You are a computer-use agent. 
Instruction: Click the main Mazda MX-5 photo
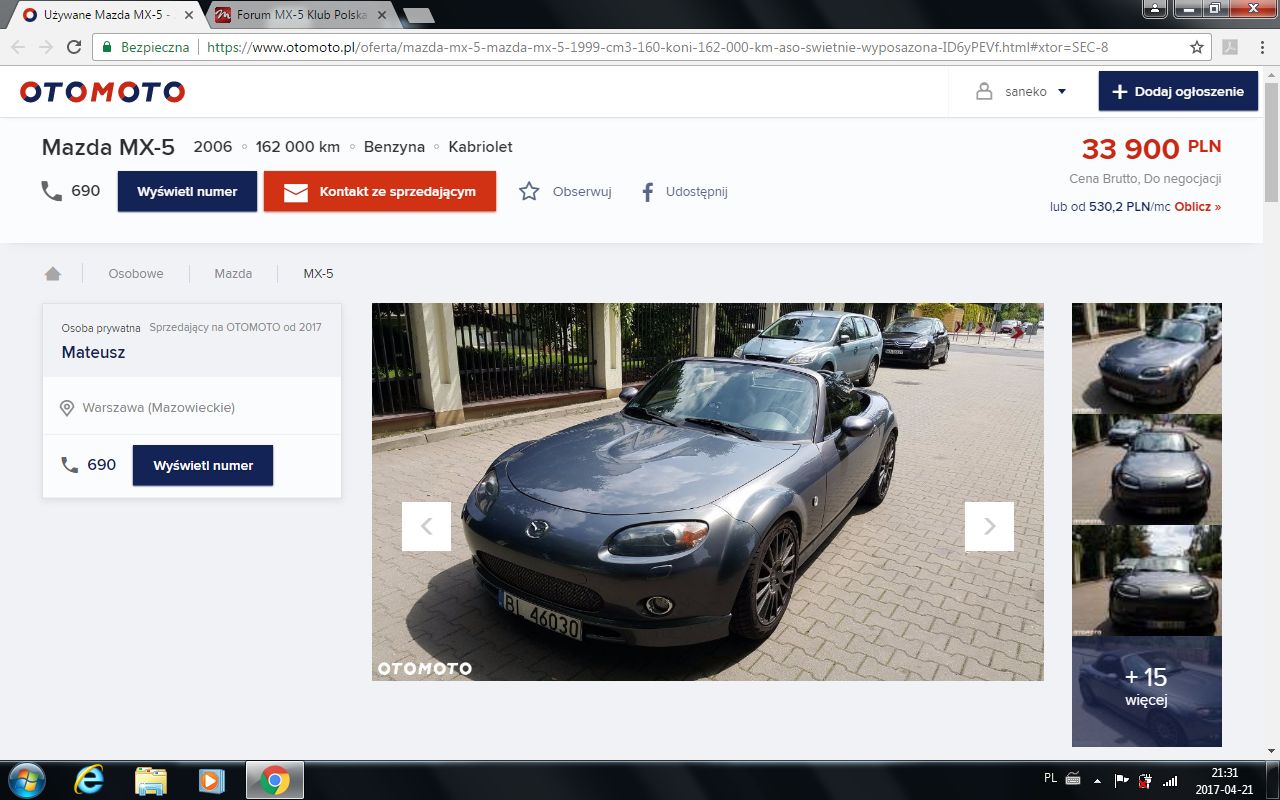(x=708, y=492)
